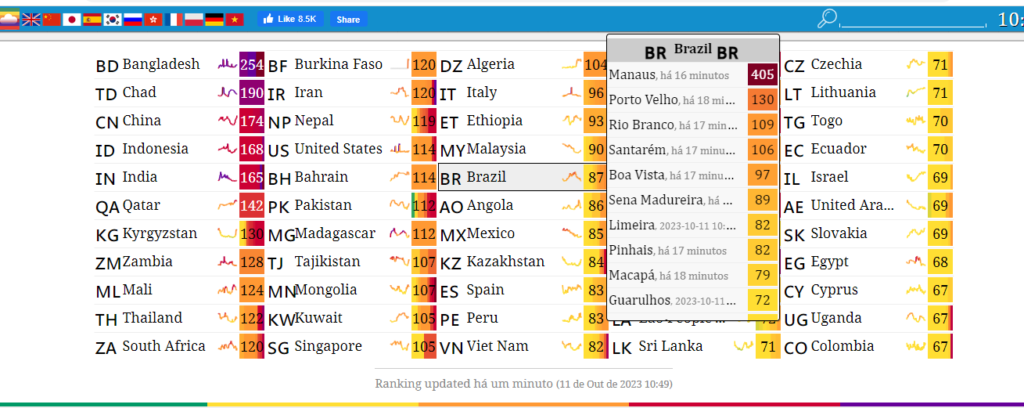The image size is (1024, 408).
Task: Select the Russia flag icon
Action: tap(133, 19)
